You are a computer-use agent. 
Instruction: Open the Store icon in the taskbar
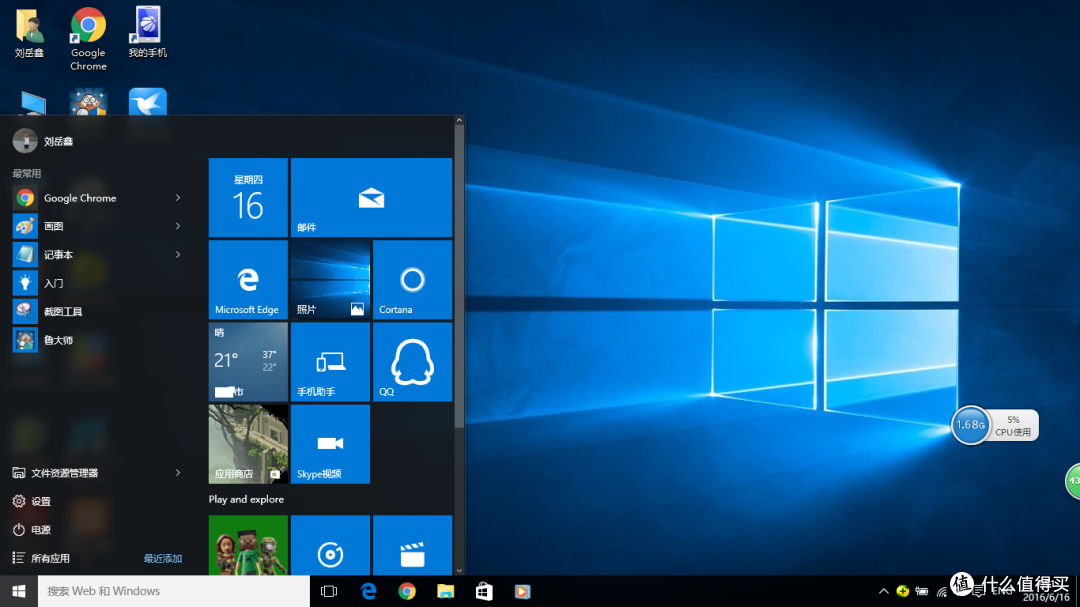[x=484, y=591]
